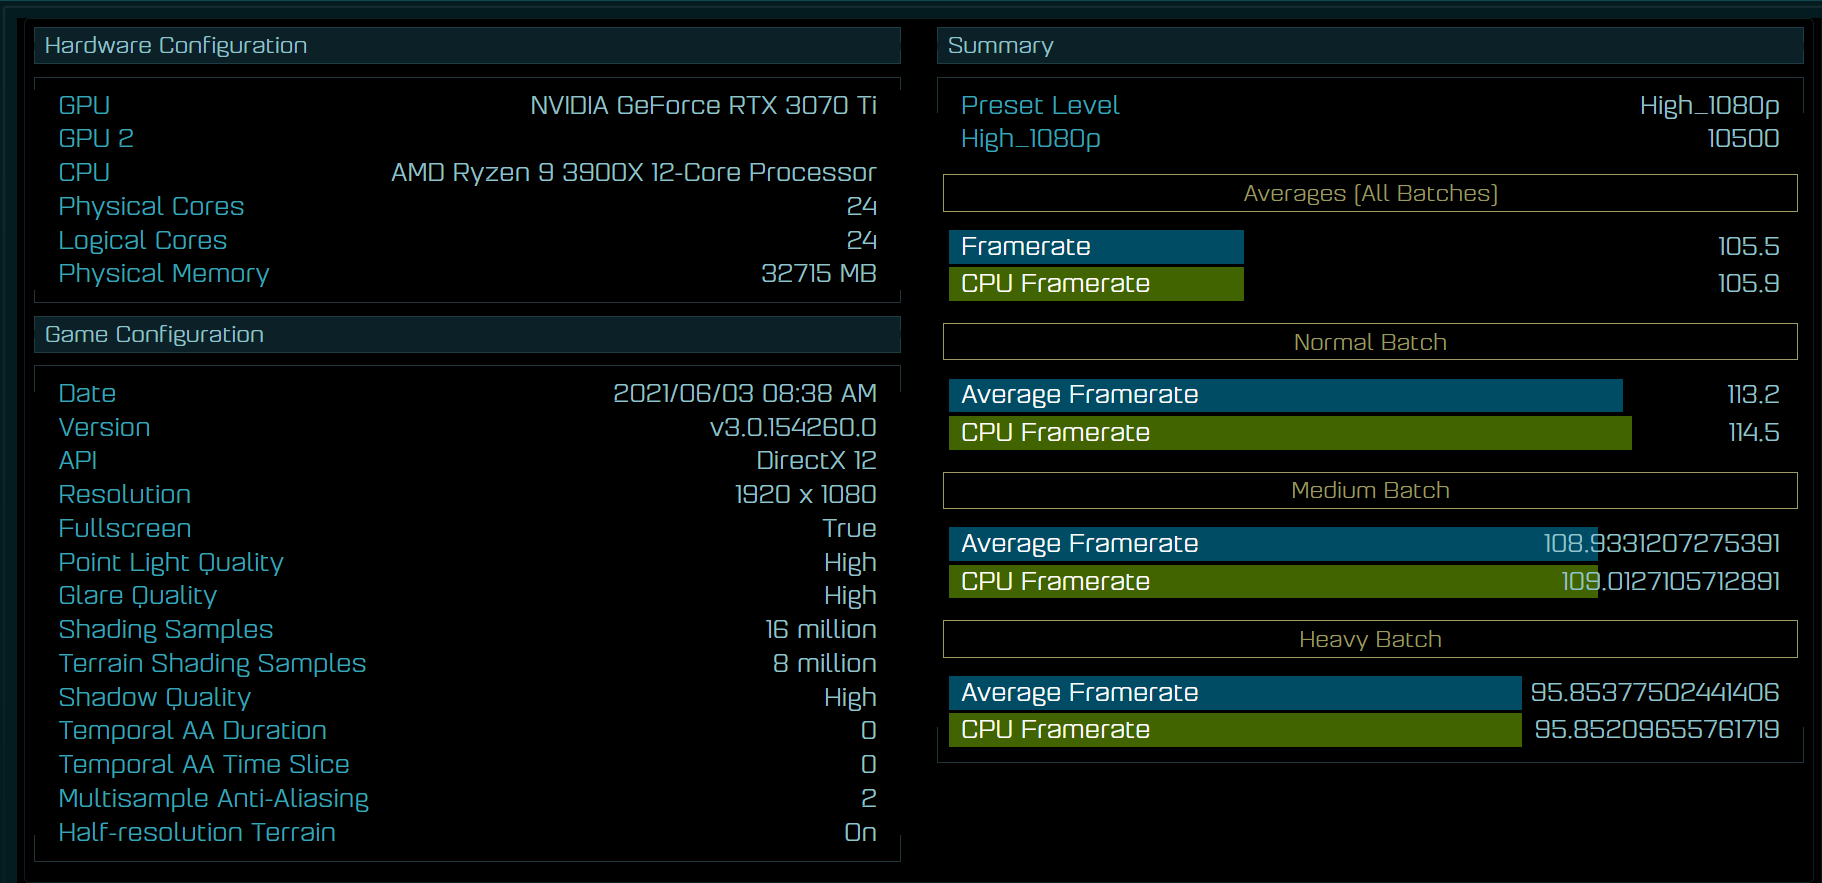Open the Heavy Batch heading
This screenshot has width=1822, height=883.
[1370, 639]
